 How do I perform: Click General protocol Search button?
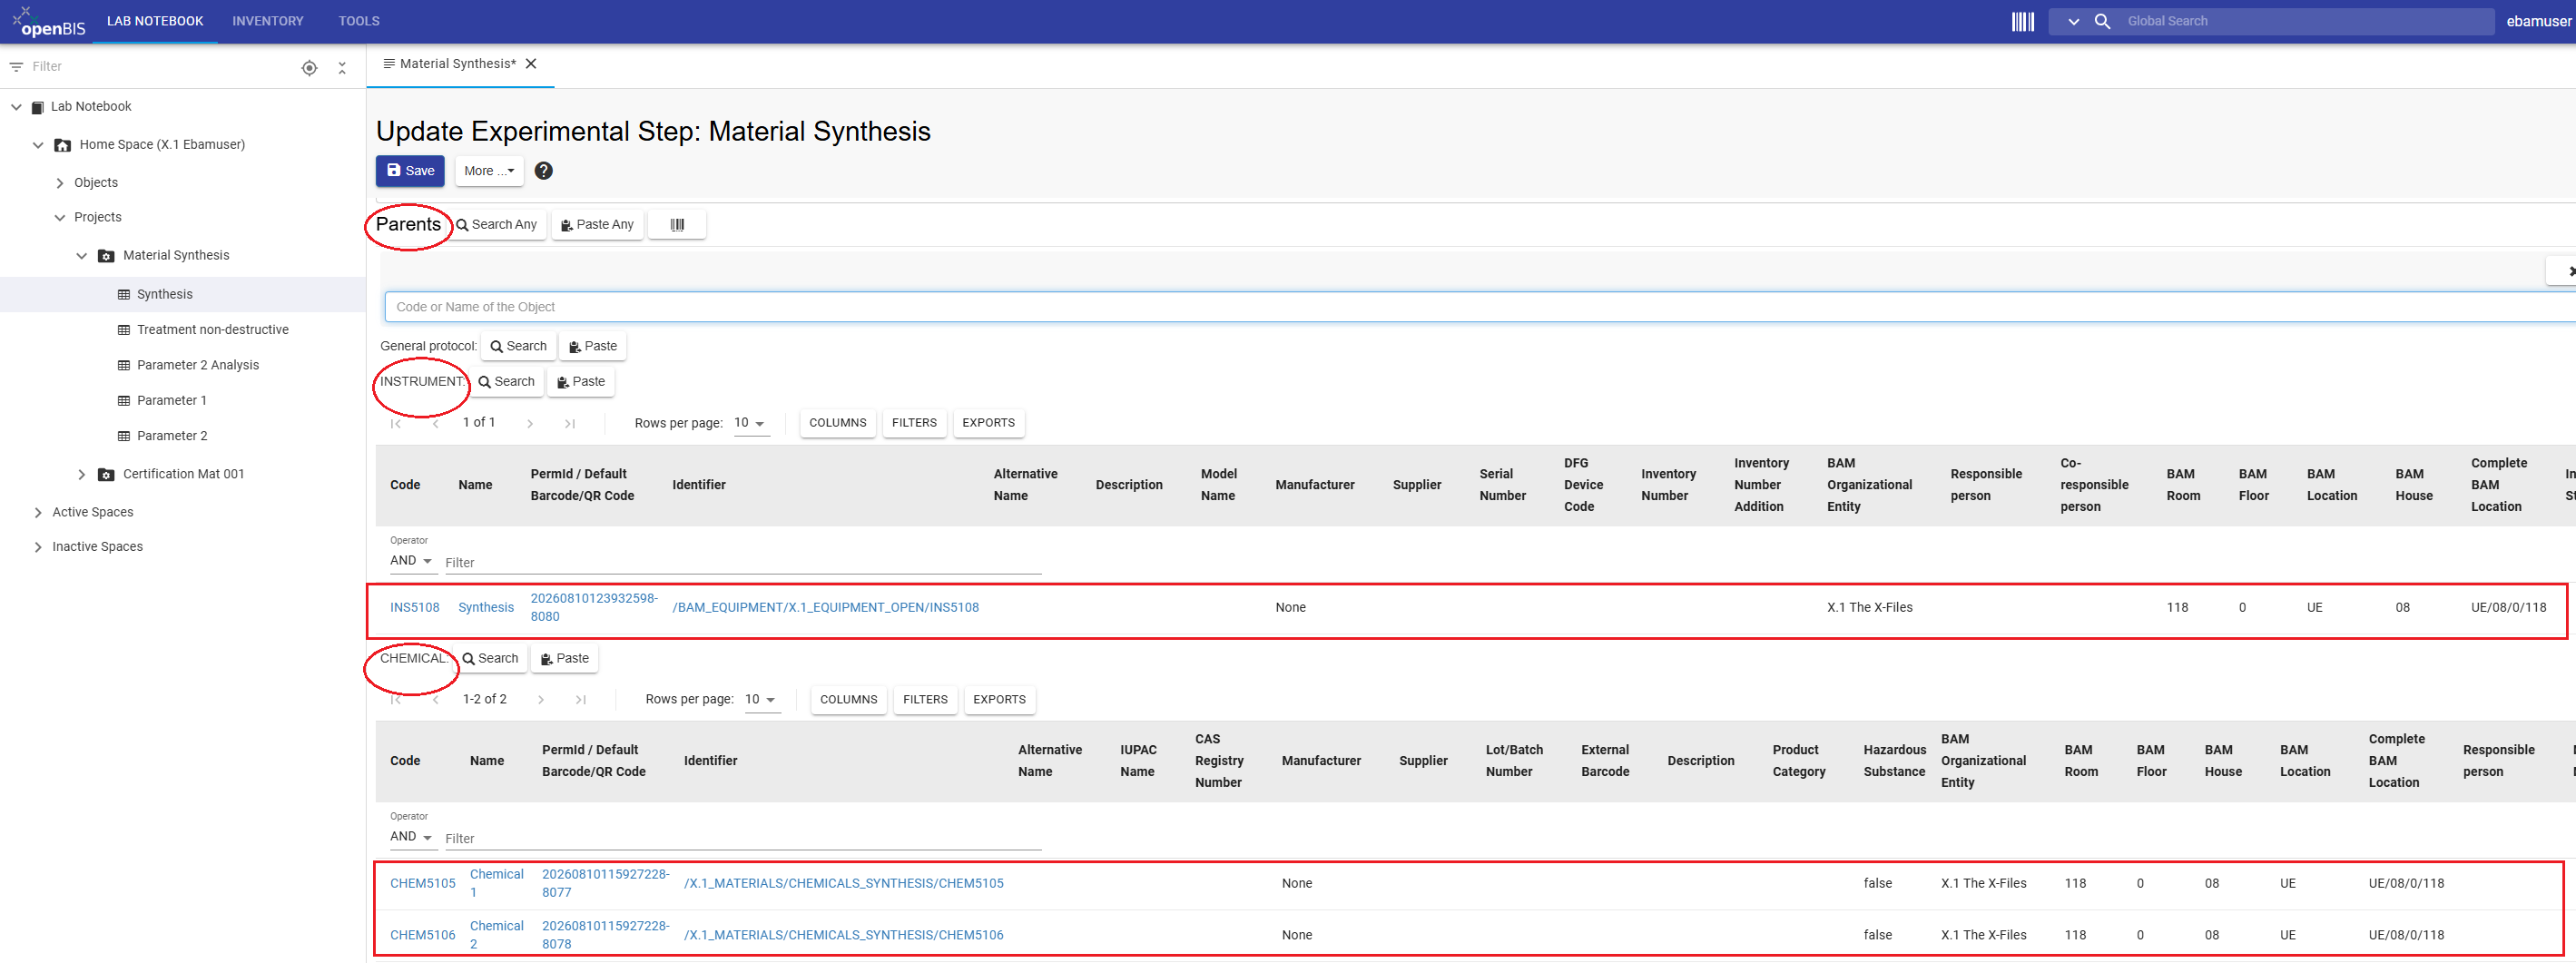[x=518, y=347]
